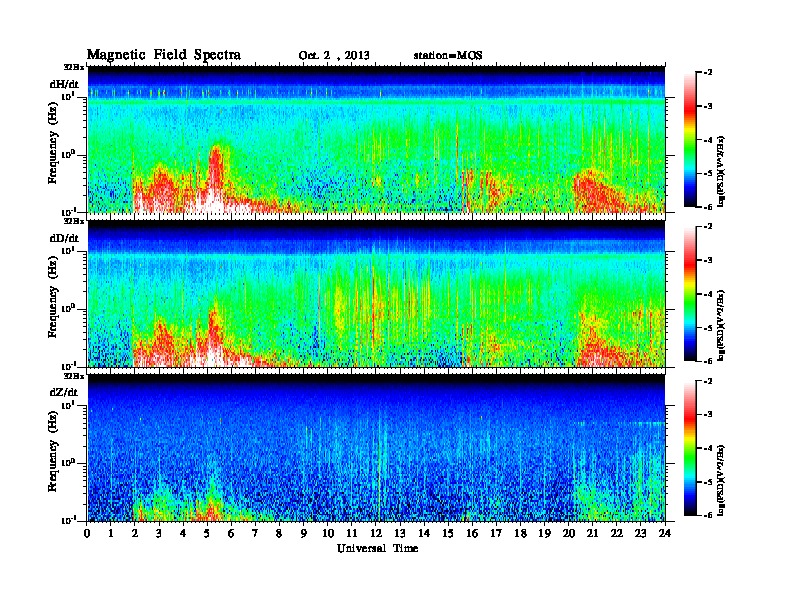Click hour 14 on the time axis

coord(424,534)
